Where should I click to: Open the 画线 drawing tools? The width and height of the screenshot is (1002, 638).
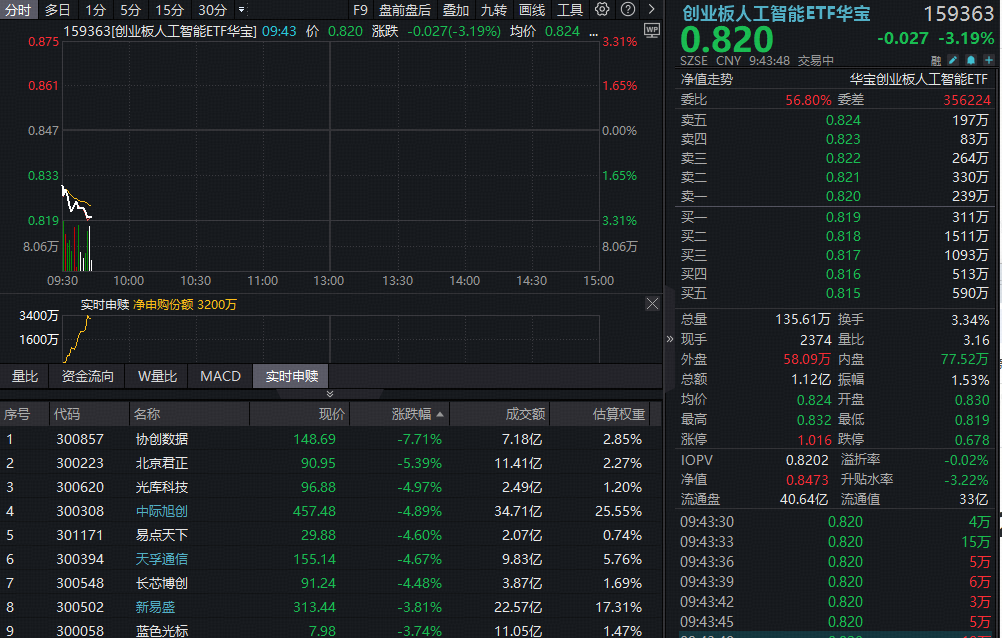tap(531, 10)
